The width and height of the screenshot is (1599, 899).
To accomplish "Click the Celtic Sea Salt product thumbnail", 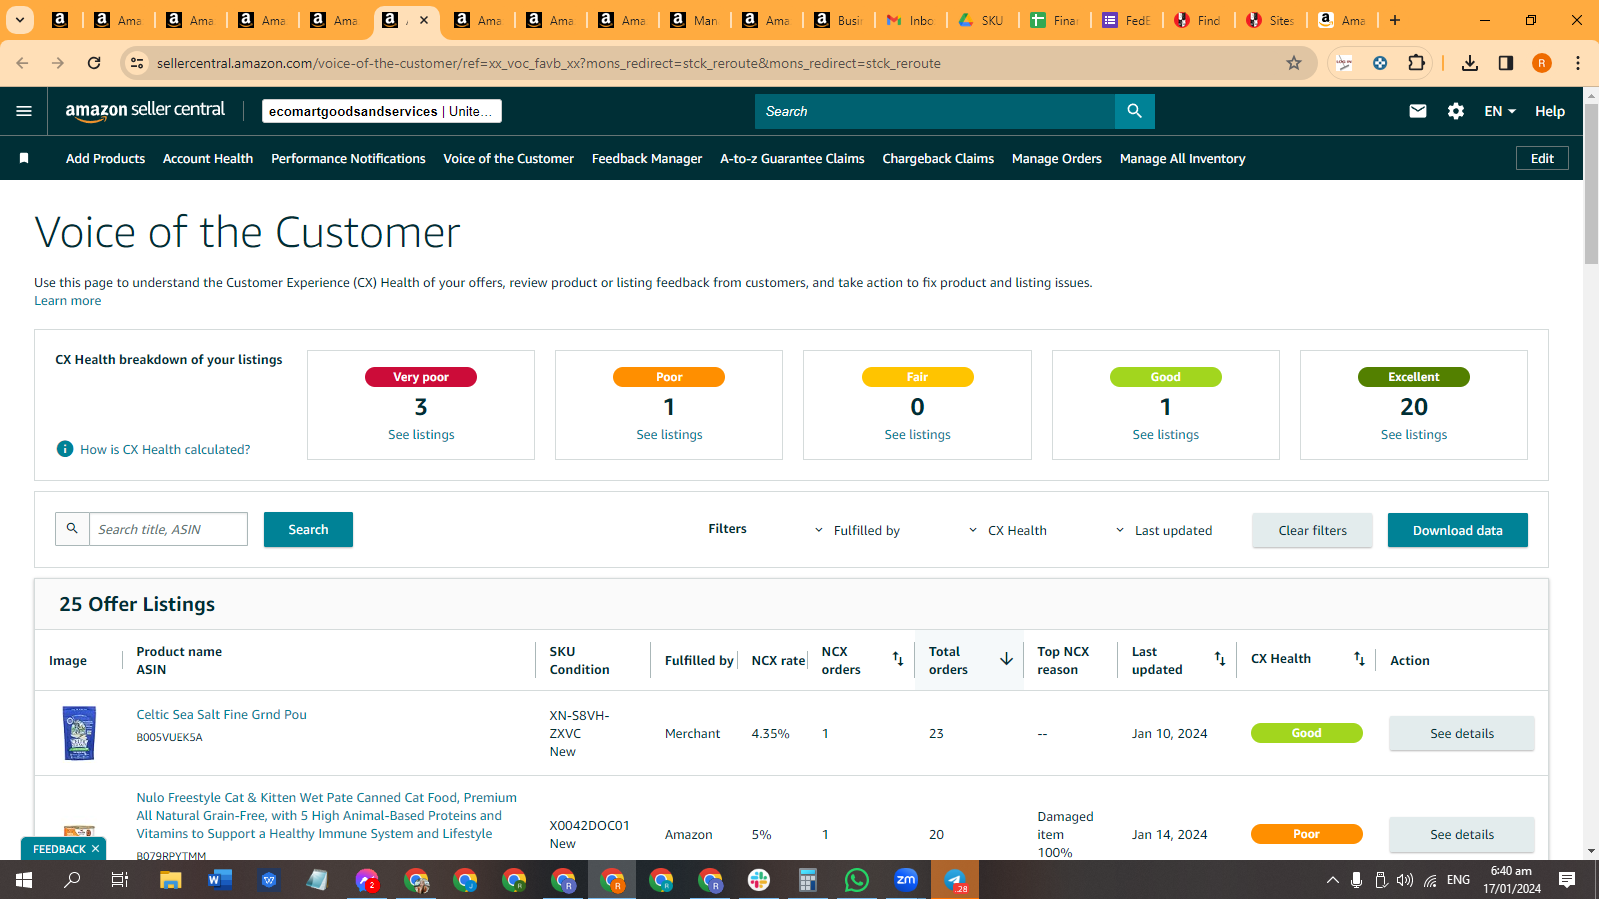I will pyautogui.click(x=79, y=733).
